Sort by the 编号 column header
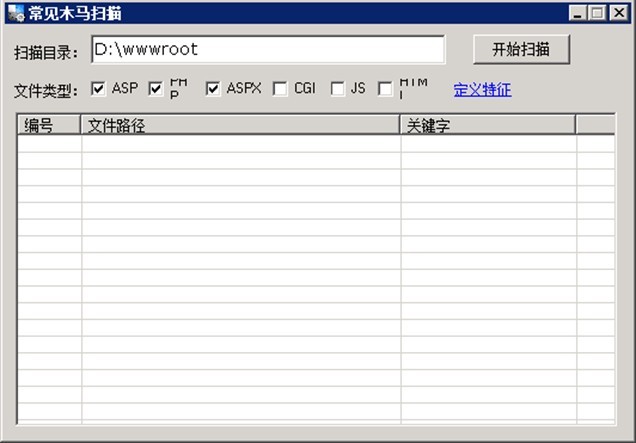Viewport: 636px width, 443px height. (49, 124)
